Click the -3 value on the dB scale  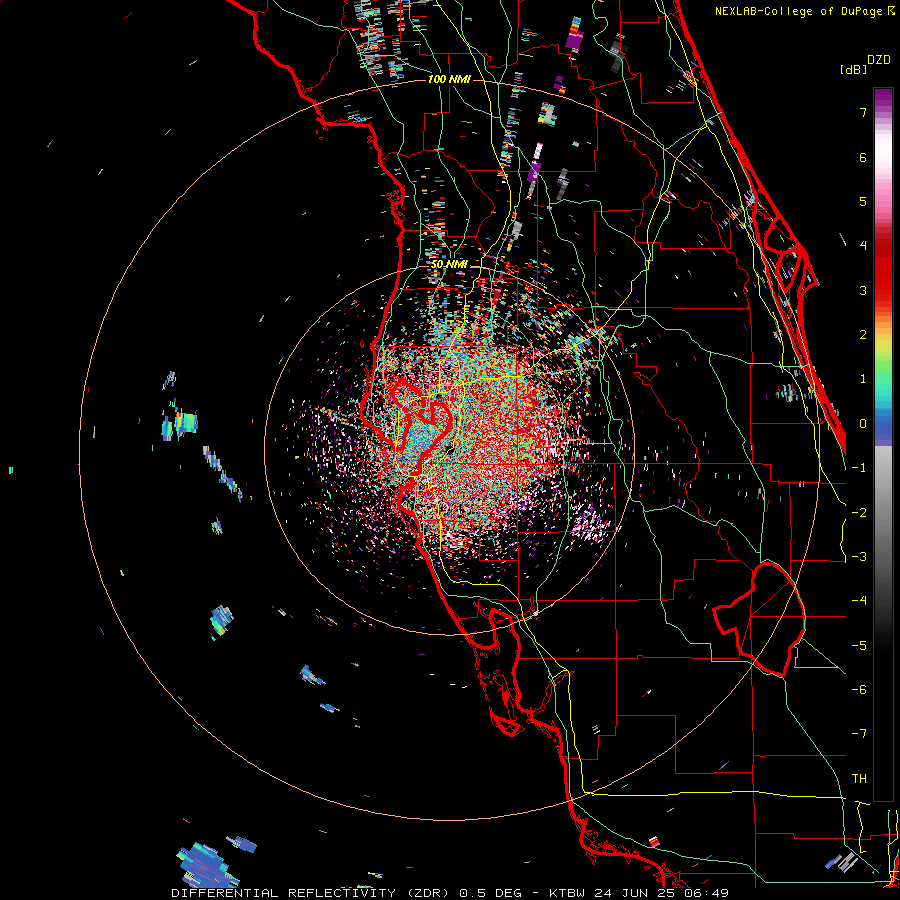pos(859,557)
